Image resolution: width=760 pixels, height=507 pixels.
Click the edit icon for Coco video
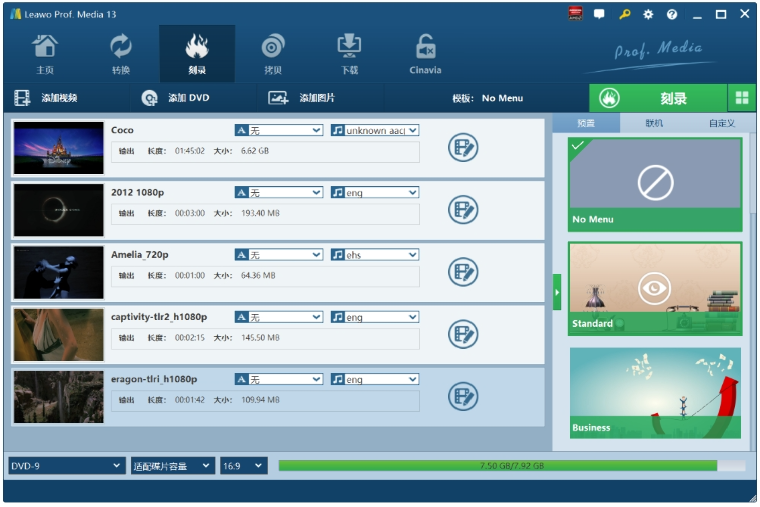pyautogui.click(x=463, y=148)
